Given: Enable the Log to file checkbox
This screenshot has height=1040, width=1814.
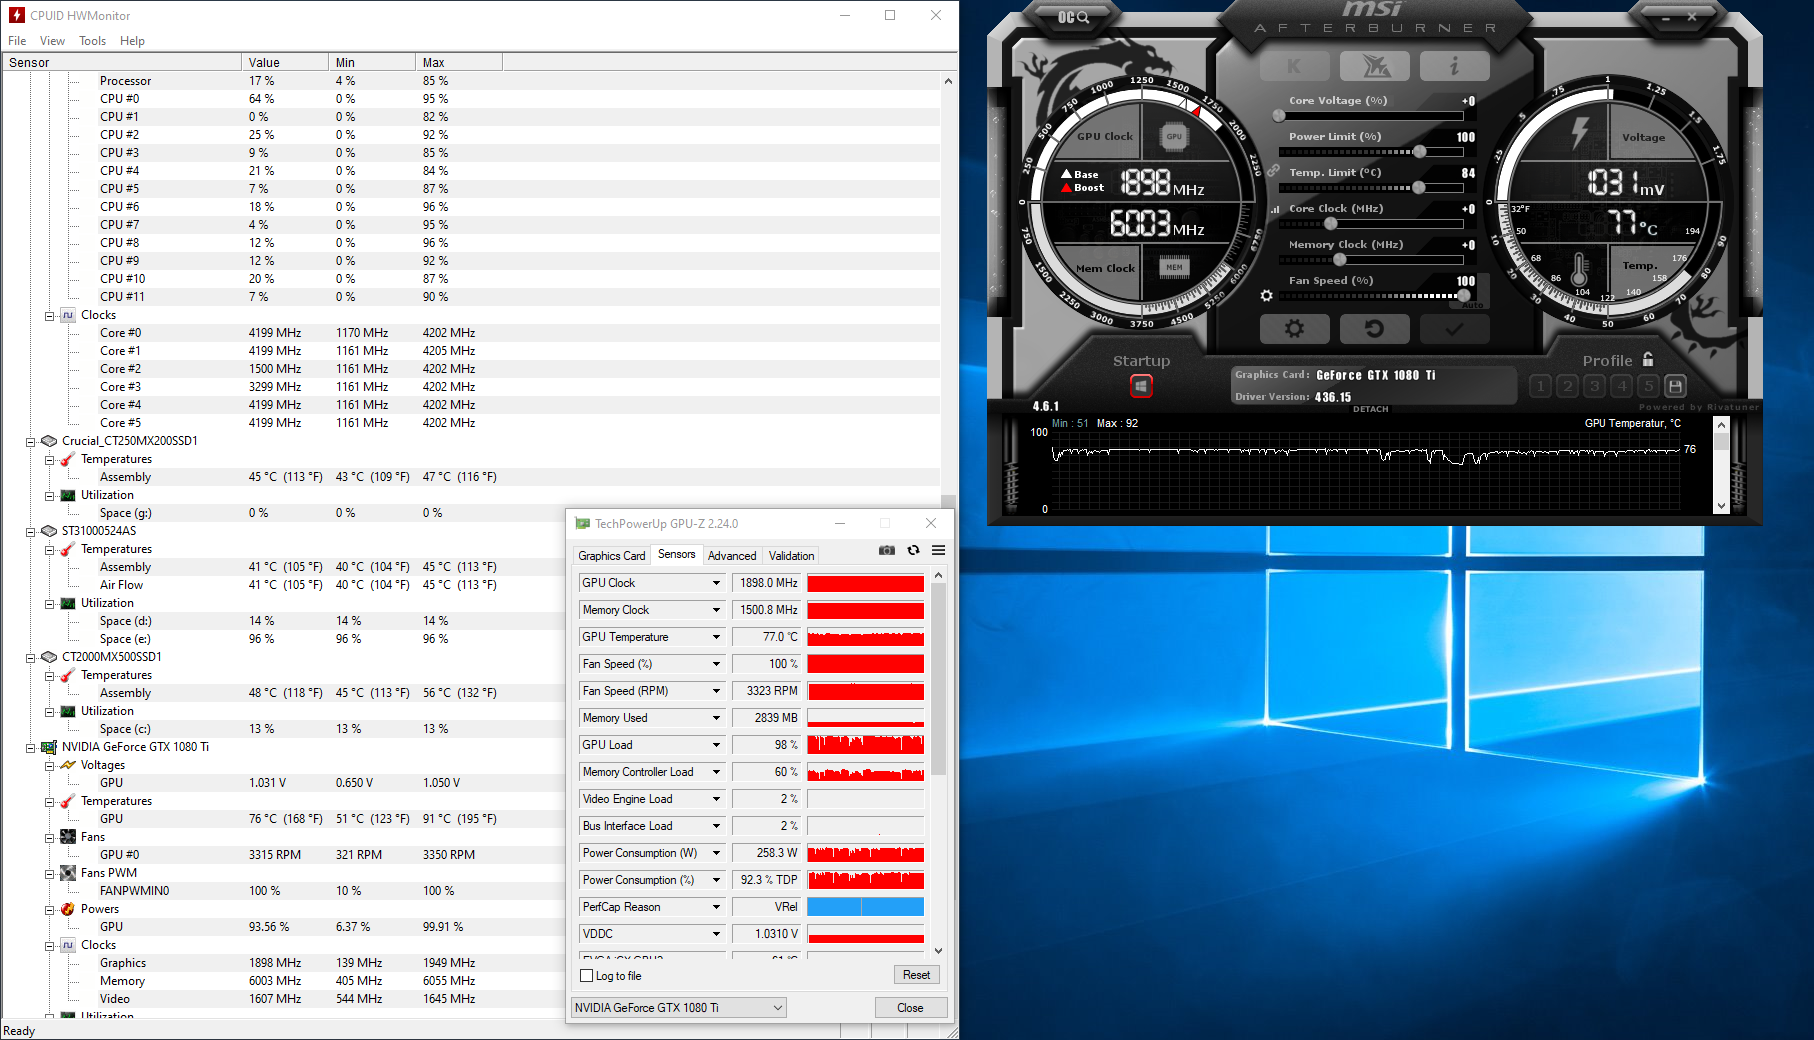Looking at the screenshot, I should point(587,976).
